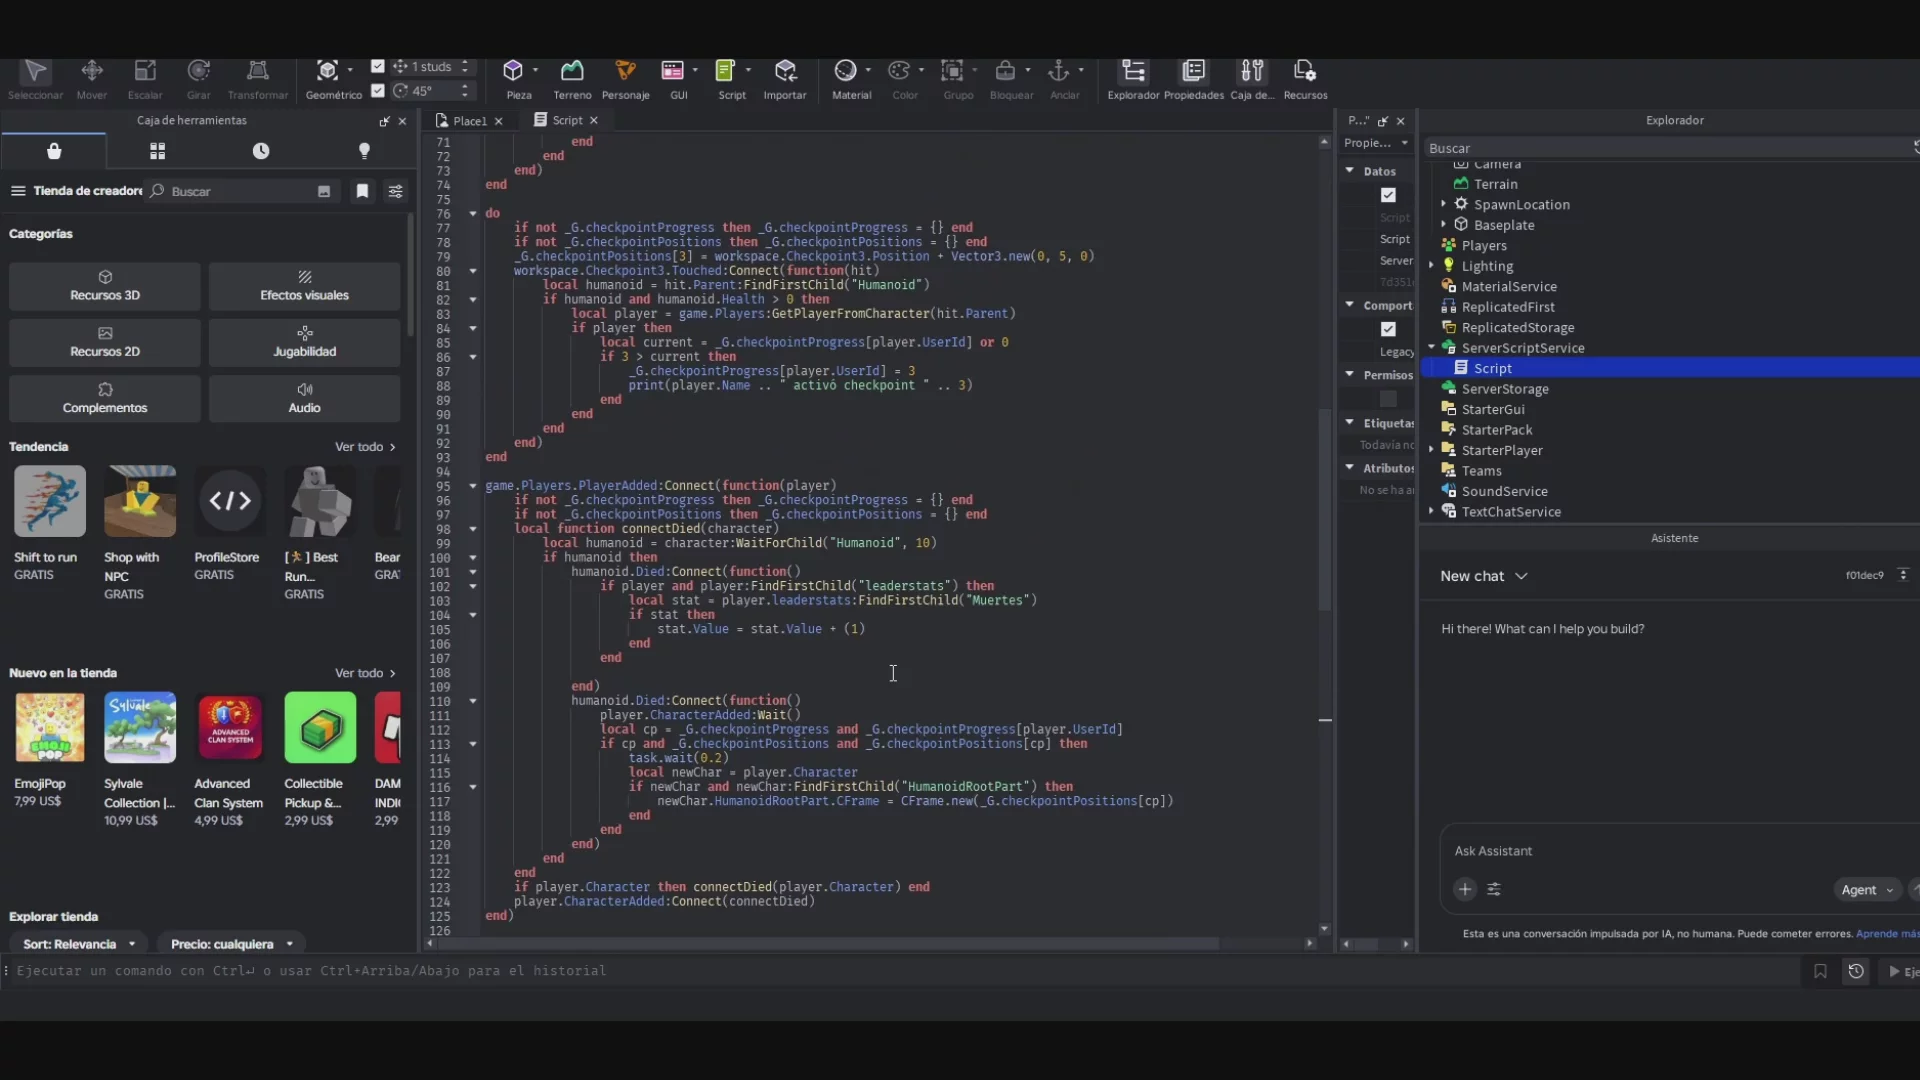Toggle the checkbox under Permisos section
This screenshot has height=1080, width=1920.
(x=1388, y=399)
